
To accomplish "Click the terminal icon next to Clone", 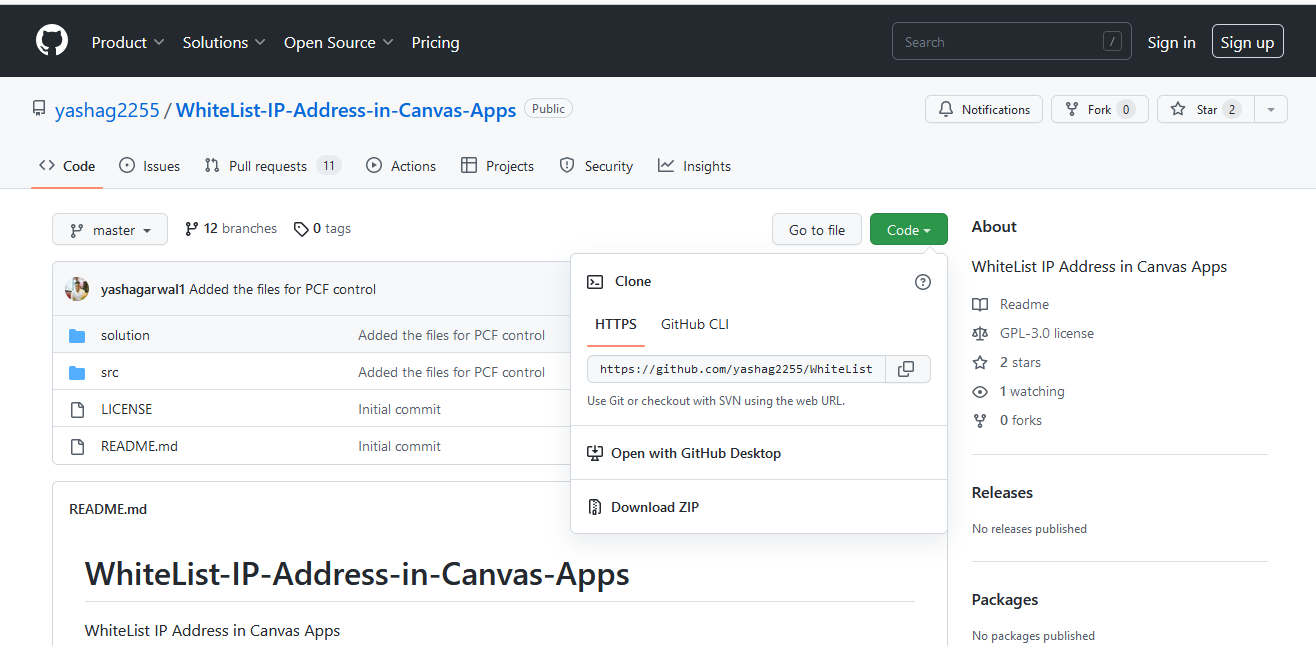I will 595,282.
